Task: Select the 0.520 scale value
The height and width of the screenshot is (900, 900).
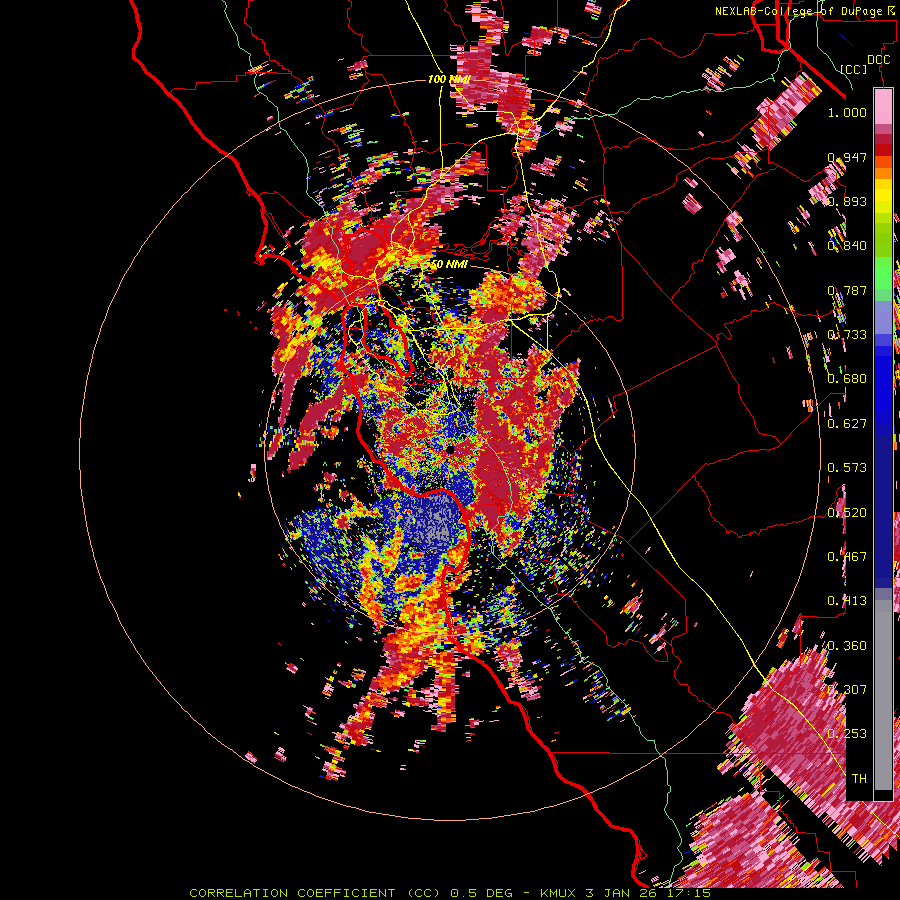Action: [847, 513]
